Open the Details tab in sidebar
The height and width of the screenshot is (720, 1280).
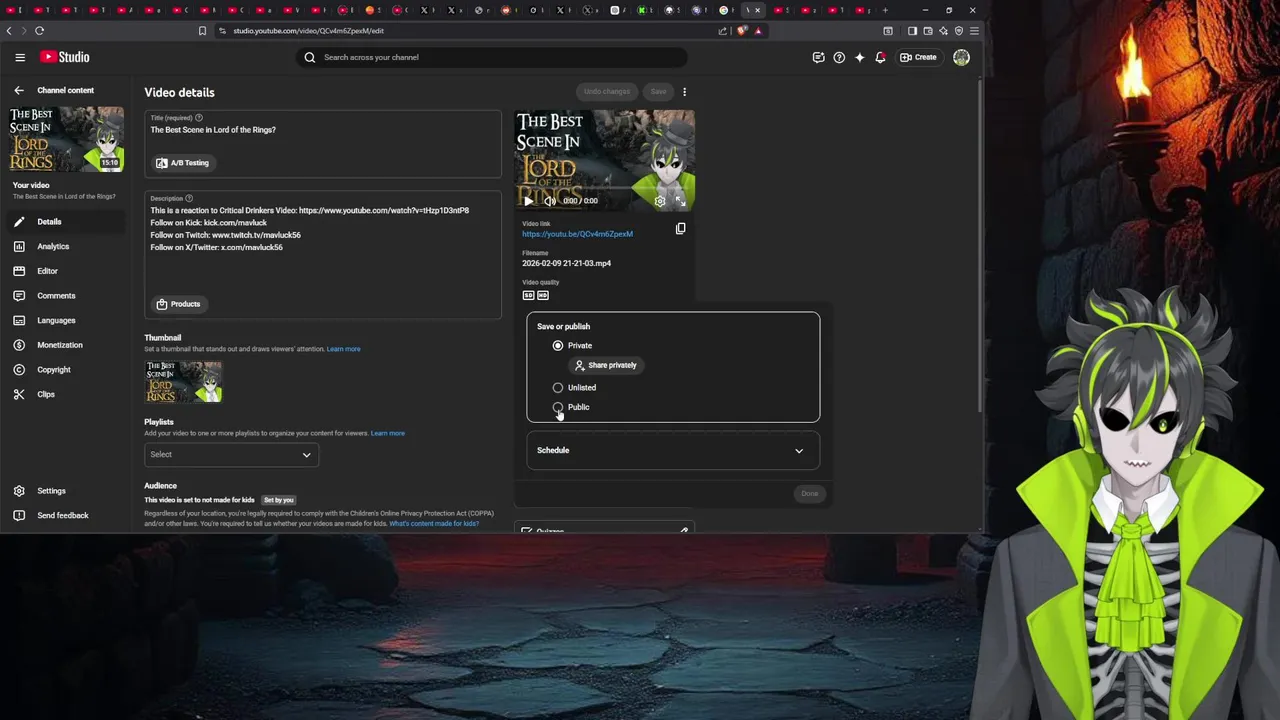(65, 222)
